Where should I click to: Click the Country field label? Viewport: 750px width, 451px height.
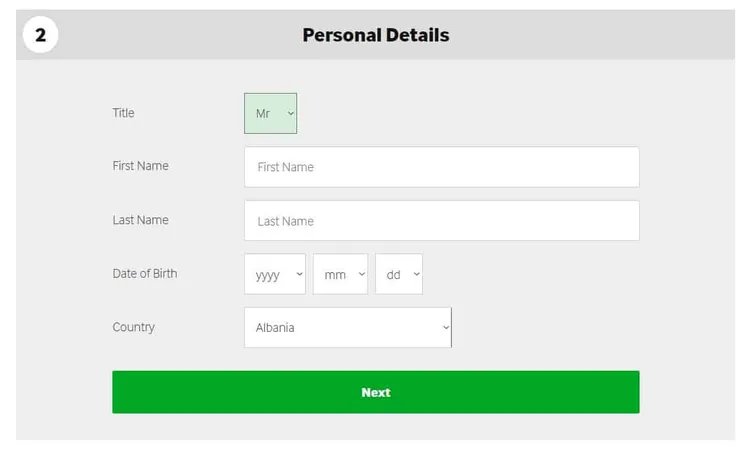[x=133, y=327]
